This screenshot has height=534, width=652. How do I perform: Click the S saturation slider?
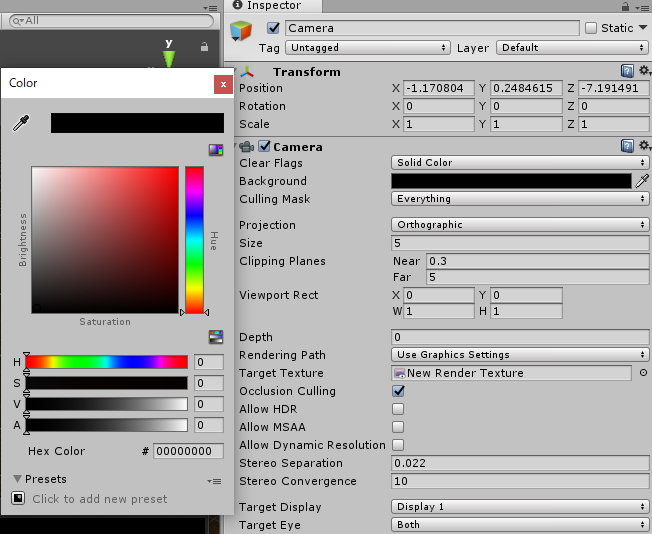106,383
